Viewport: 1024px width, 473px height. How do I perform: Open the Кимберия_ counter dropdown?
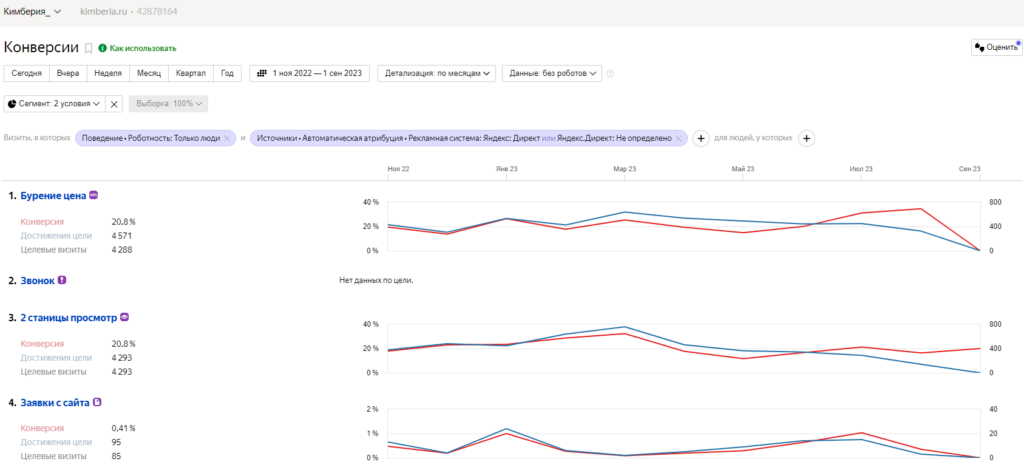33,12
